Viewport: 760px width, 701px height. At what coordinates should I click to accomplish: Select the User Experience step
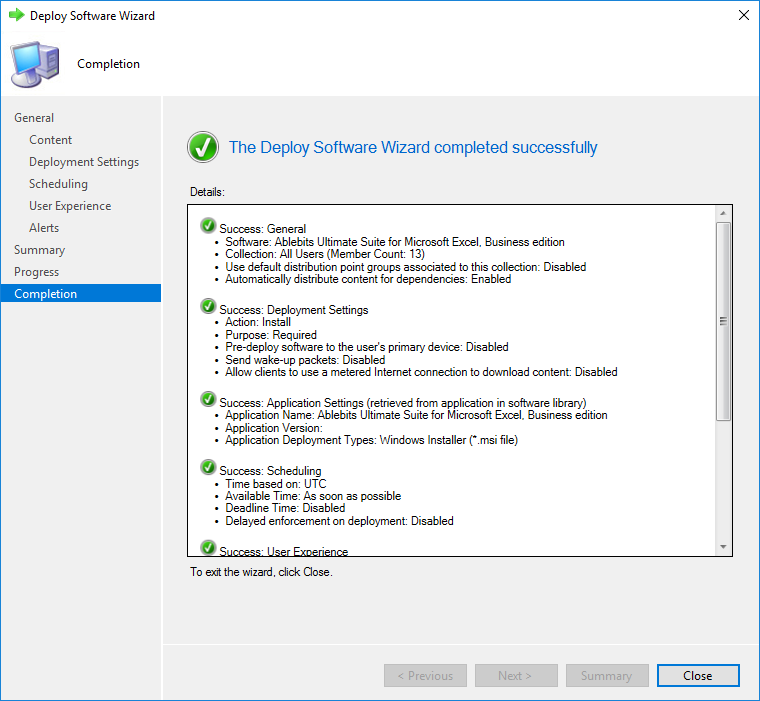70,206
